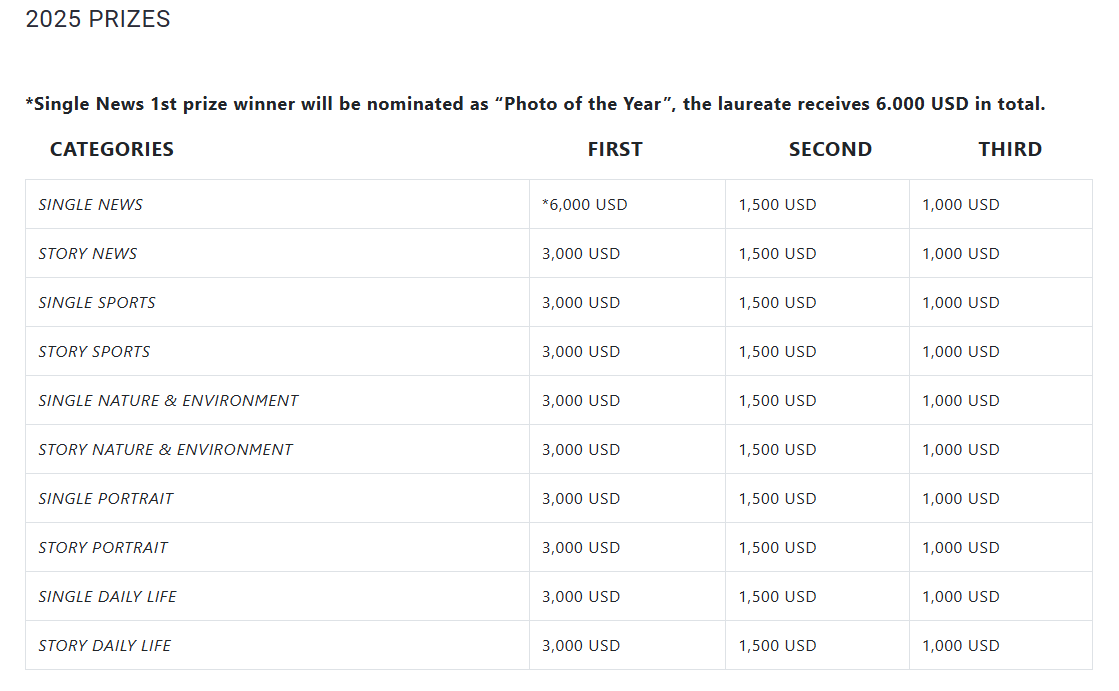Image resolution: width=1119 pixels, height=691 pixels.
Task: Click Story News first prize 3,000 USD
Action: (x=581, y=254)
